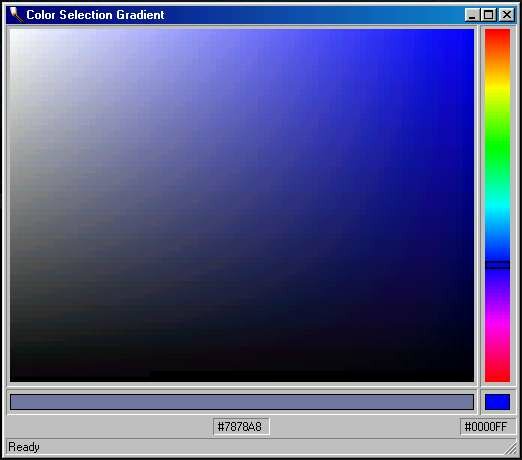The image size is (522, 460).
Task: Click the resize grip in status bar corner
Action: (x=510, y=449)
